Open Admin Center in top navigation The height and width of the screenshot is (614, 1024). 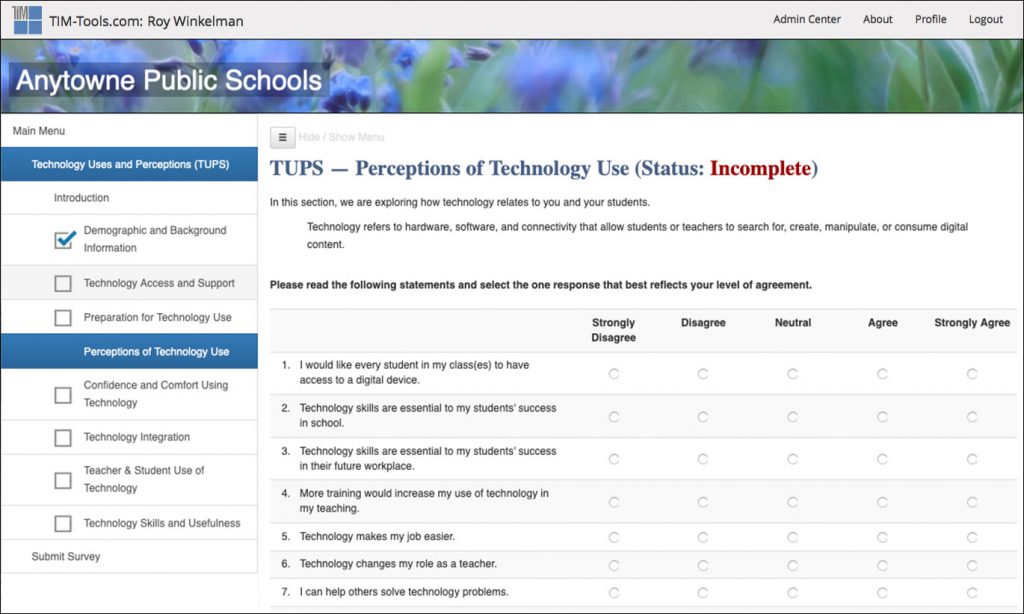pyautogui.click(x=807, y=19)
